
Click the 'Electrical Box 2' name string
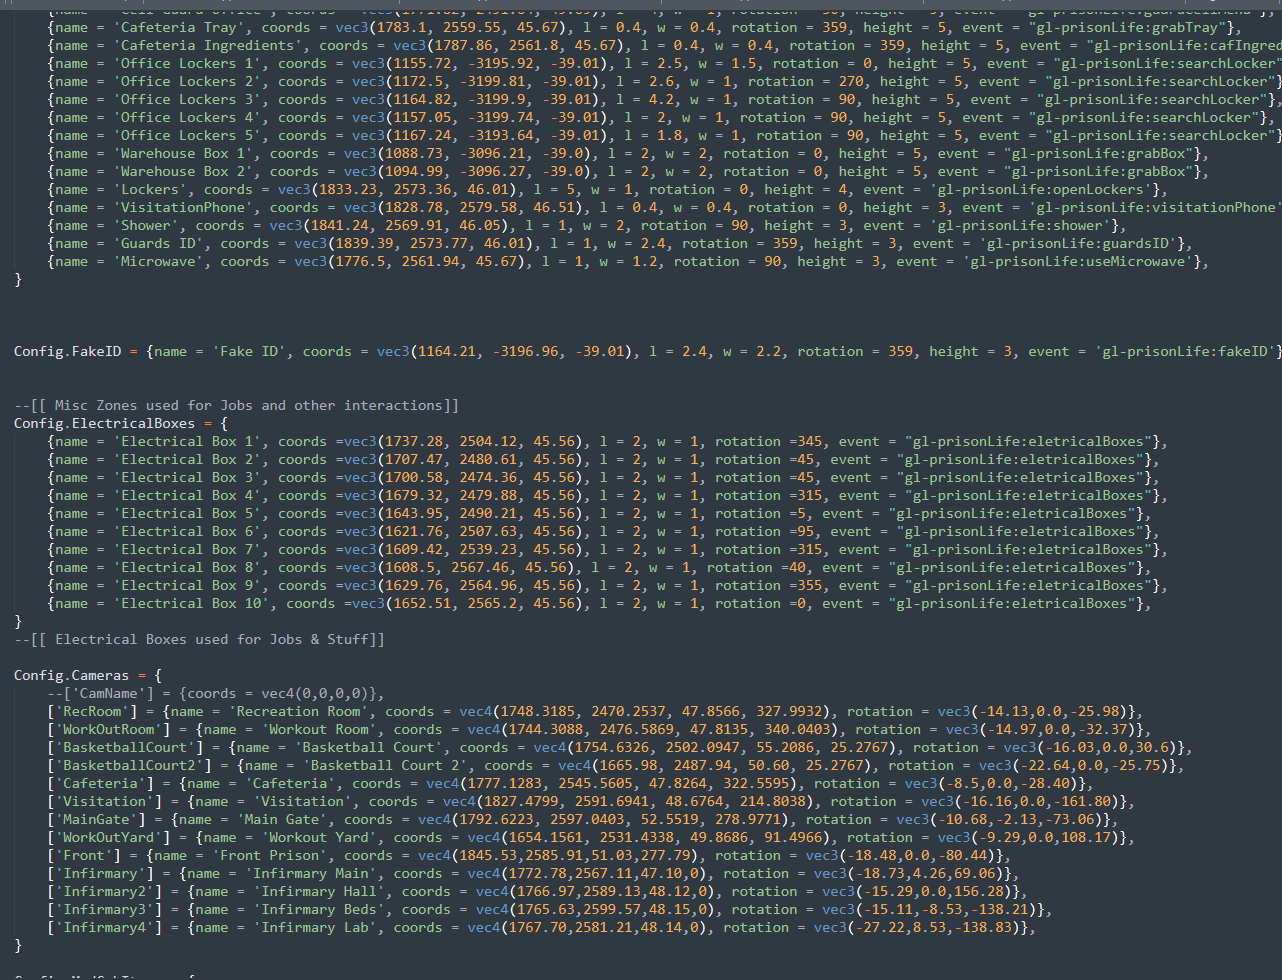188,459
